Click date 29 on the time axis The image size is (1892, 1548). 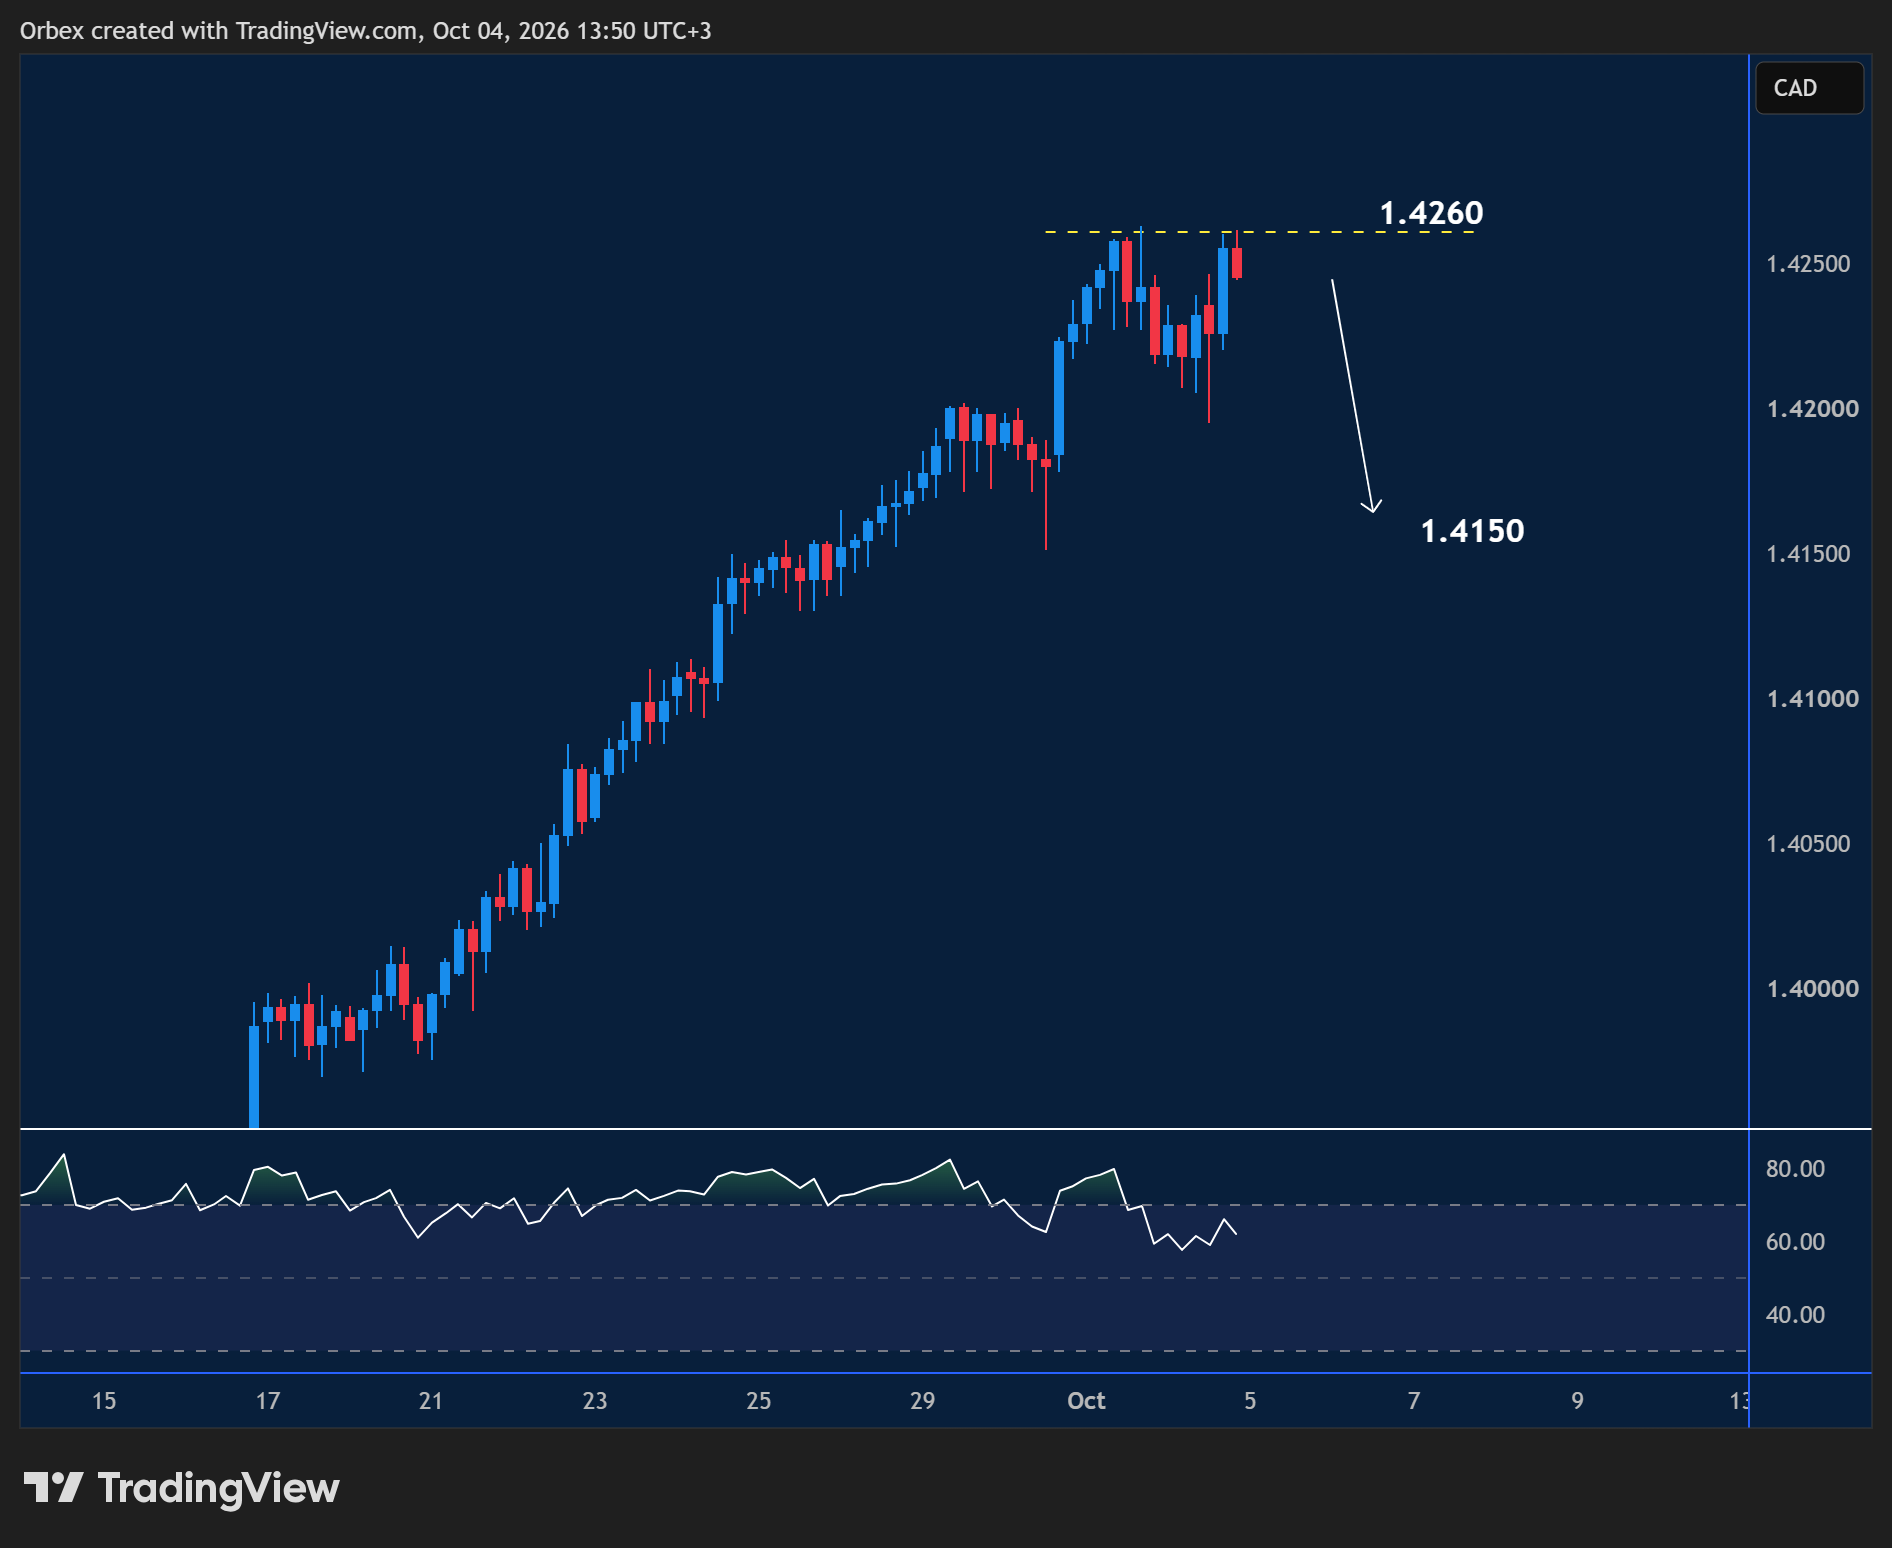922,1401
